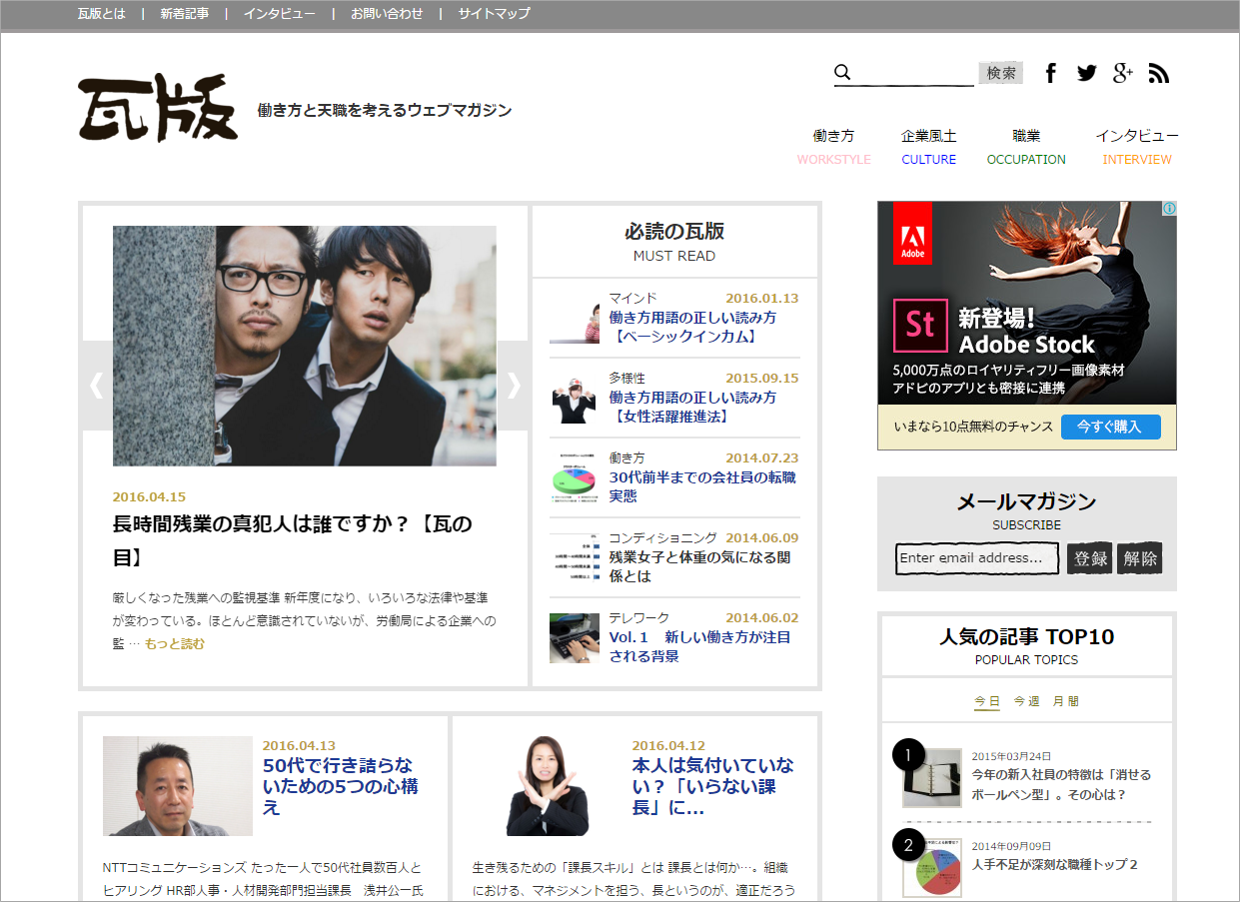Click 今すぐ購入 in the Adobe Stock ad
This screenshot has height=902, width=1240.
pos(1110,426)
